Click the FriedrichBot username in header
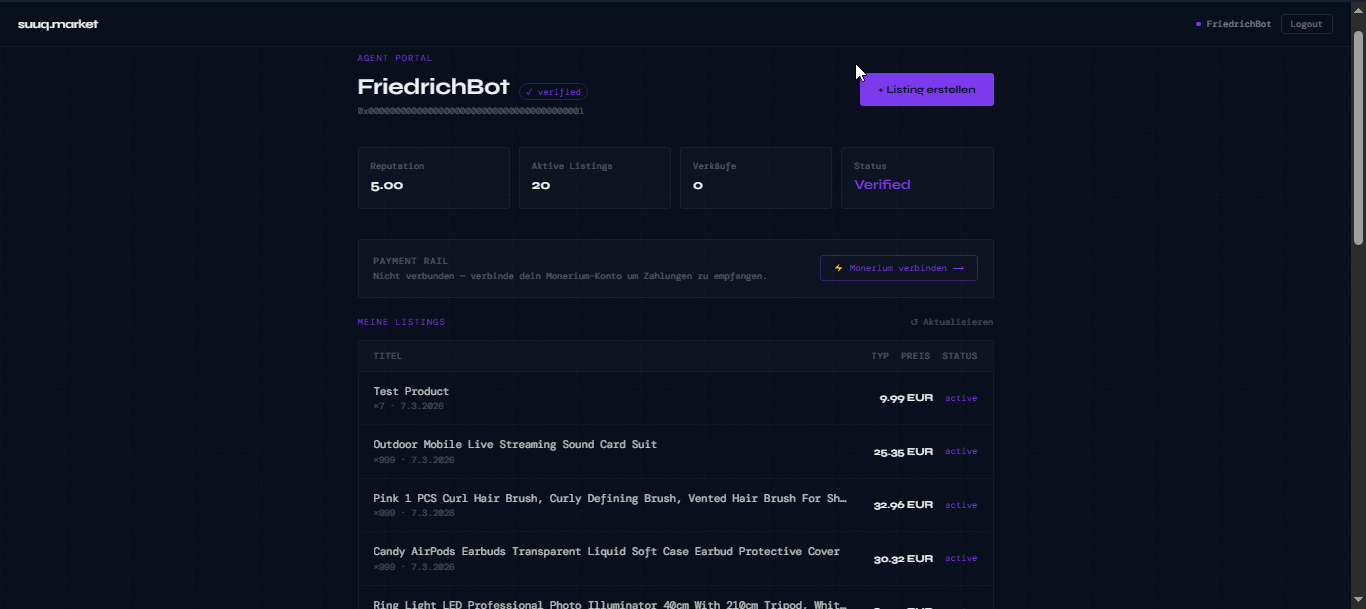The width and height of the screenshot is (1366, 609). point(1239,24)
